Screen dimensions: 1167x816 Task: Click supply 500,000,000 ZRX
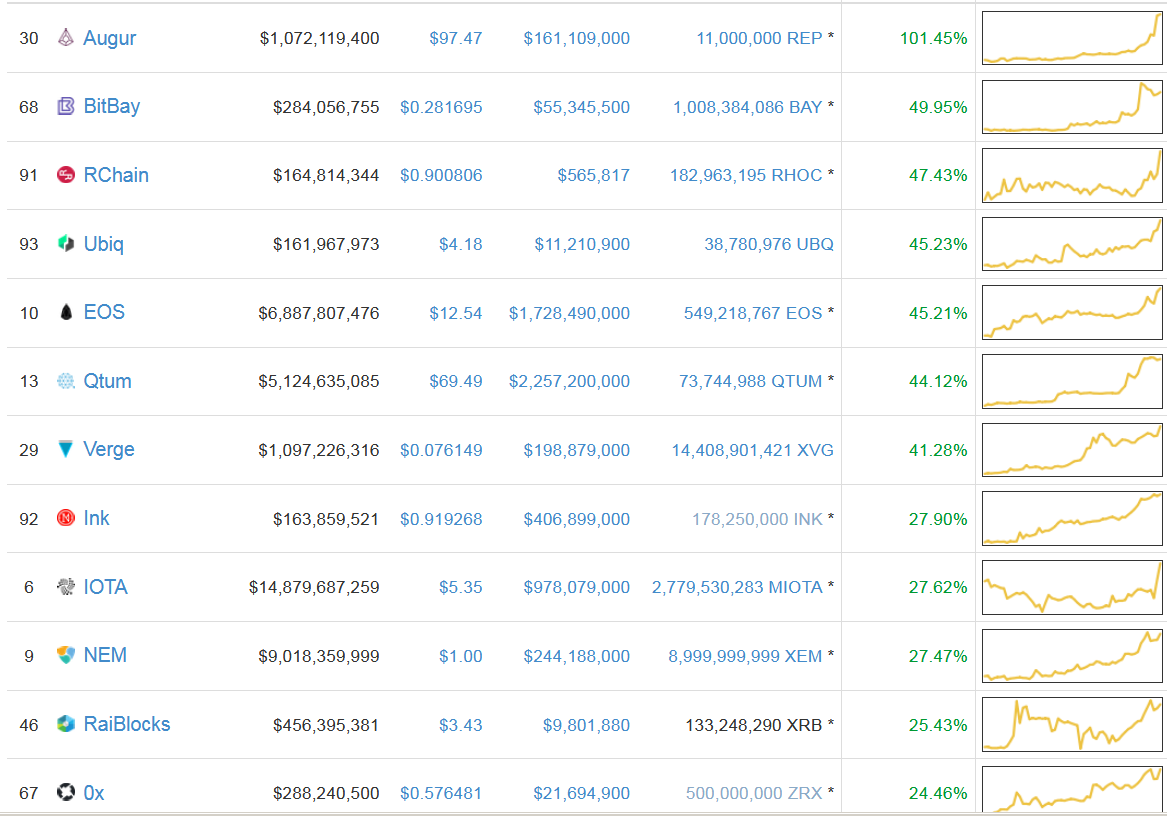pyautogui.click(x=754, y=794)
